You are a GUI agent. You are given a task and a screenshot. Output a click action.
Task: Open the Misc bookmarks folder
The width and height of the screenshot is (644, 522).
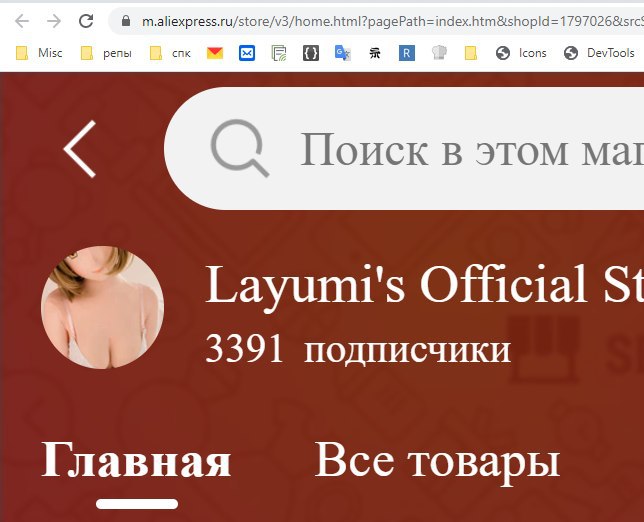point(39,53)
